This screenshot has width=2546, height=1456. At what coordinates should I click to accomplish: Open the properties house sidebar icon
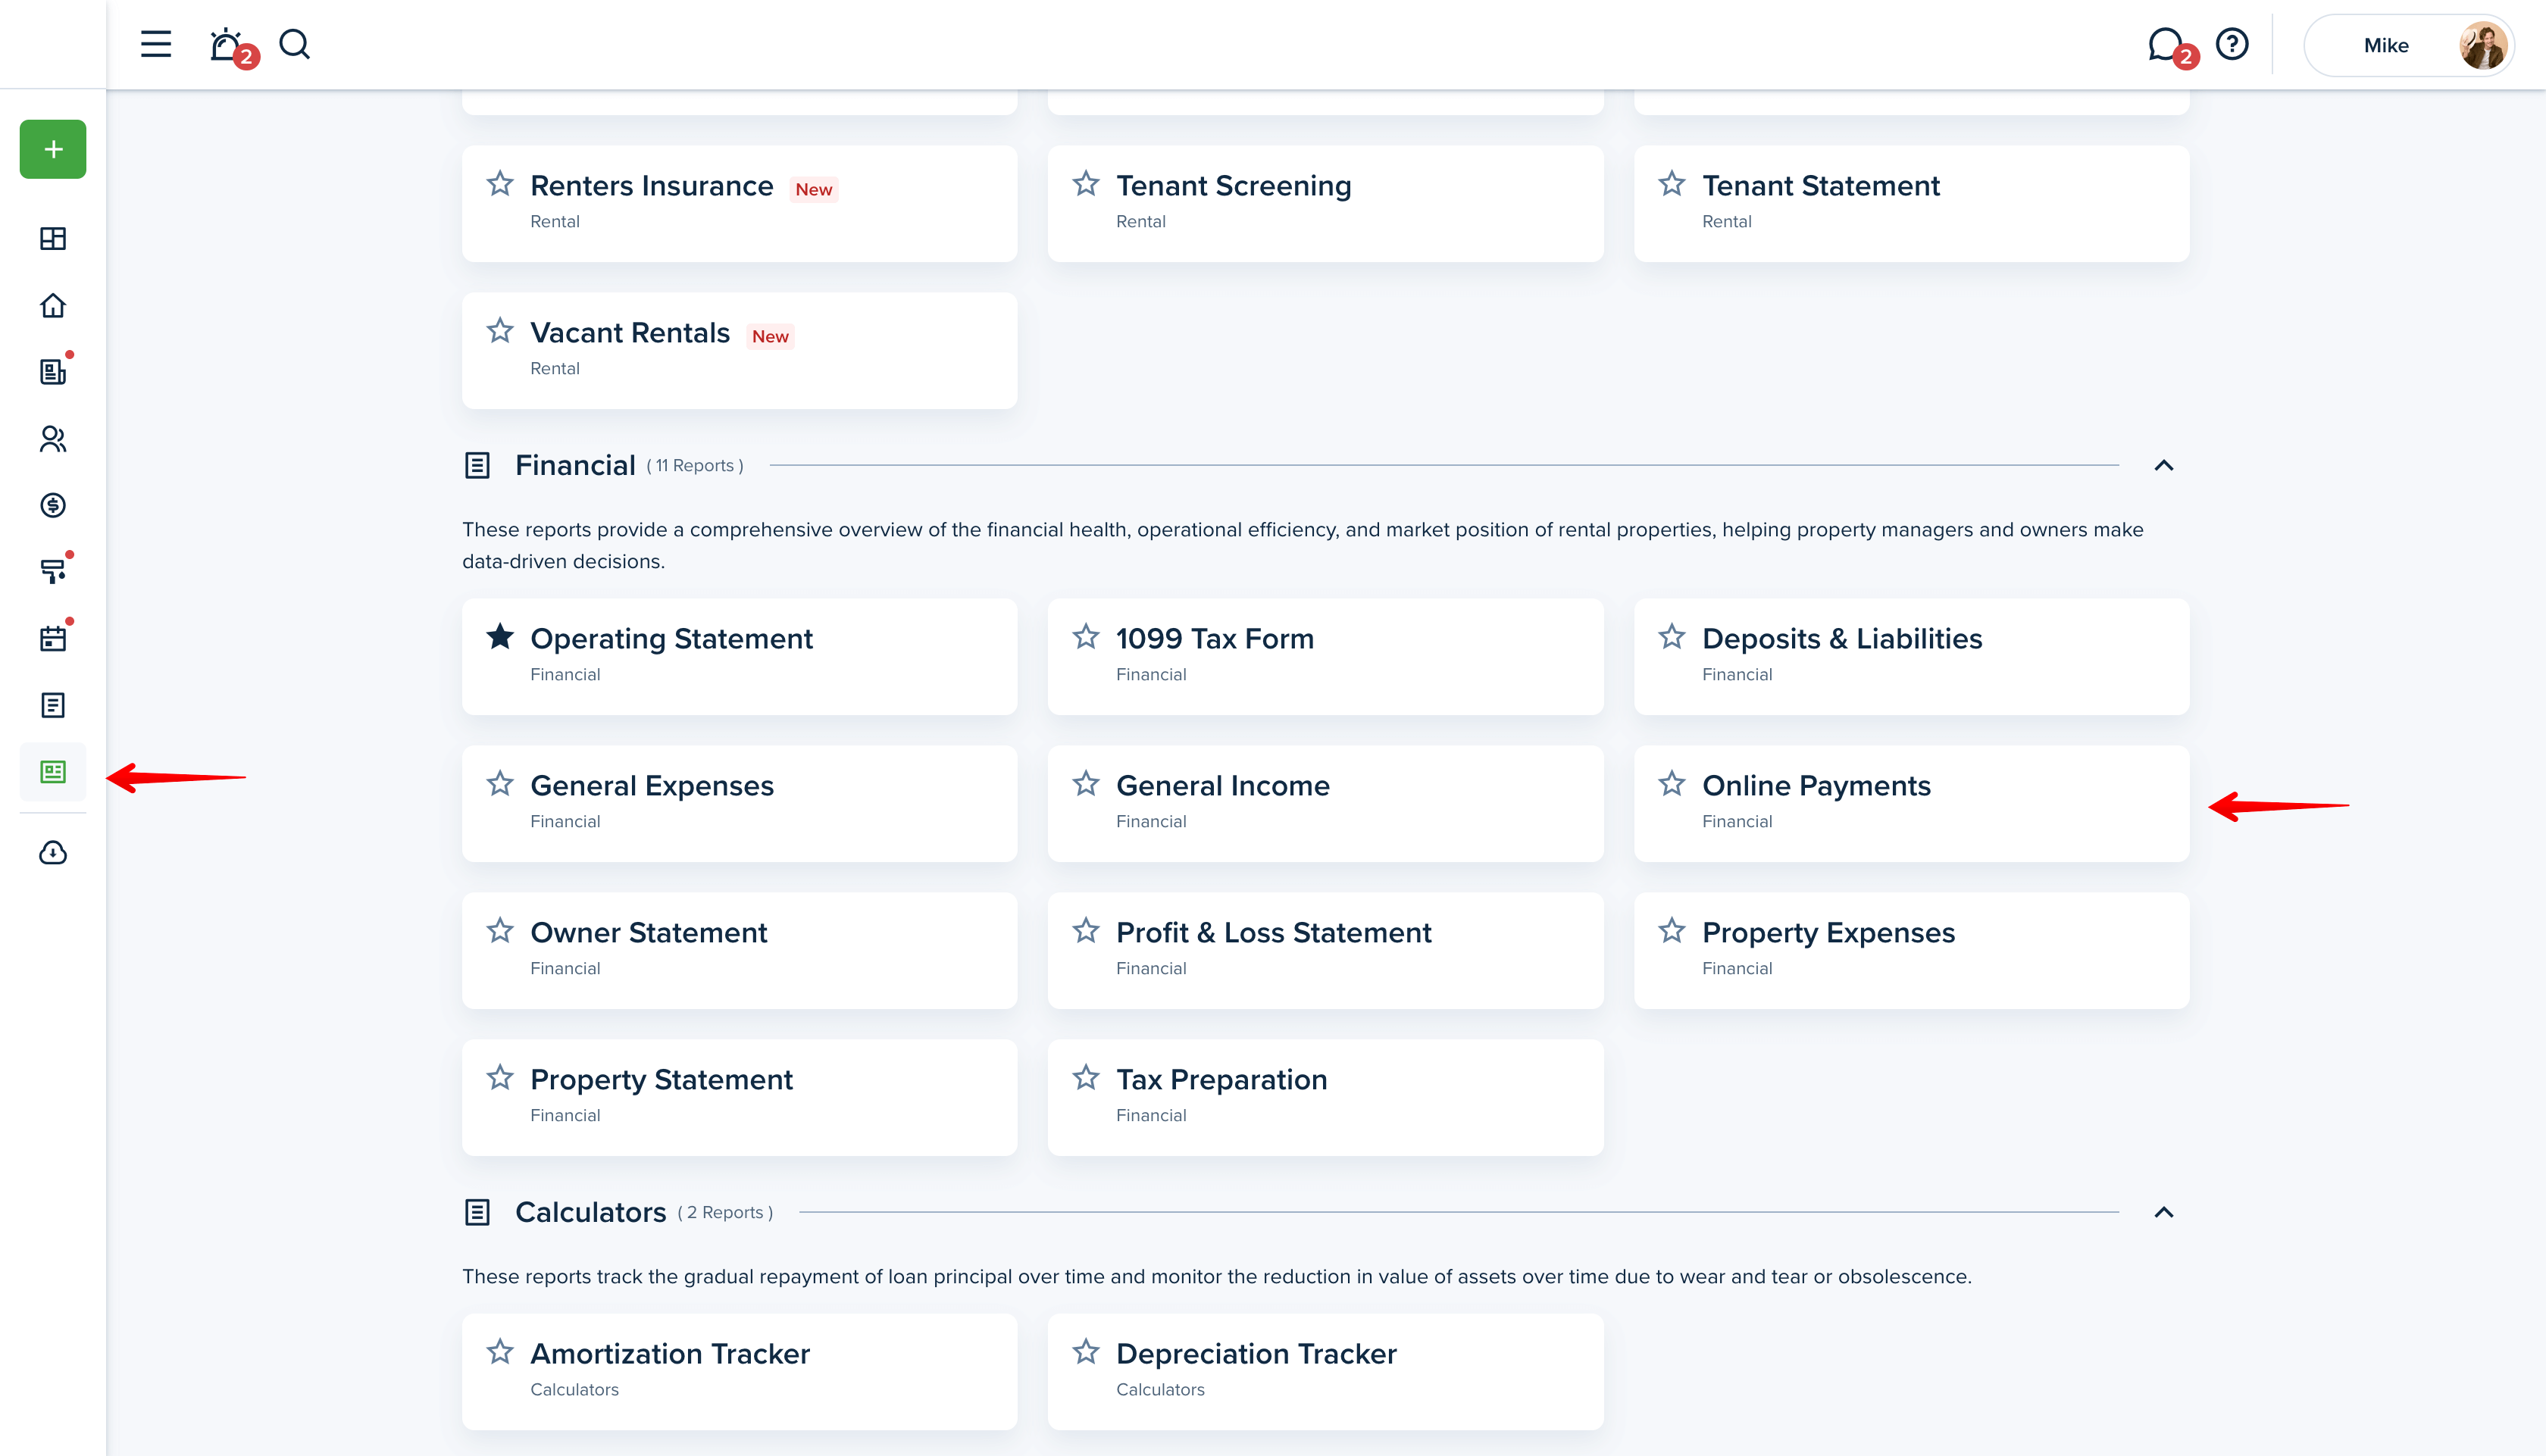tap(53, 305)
